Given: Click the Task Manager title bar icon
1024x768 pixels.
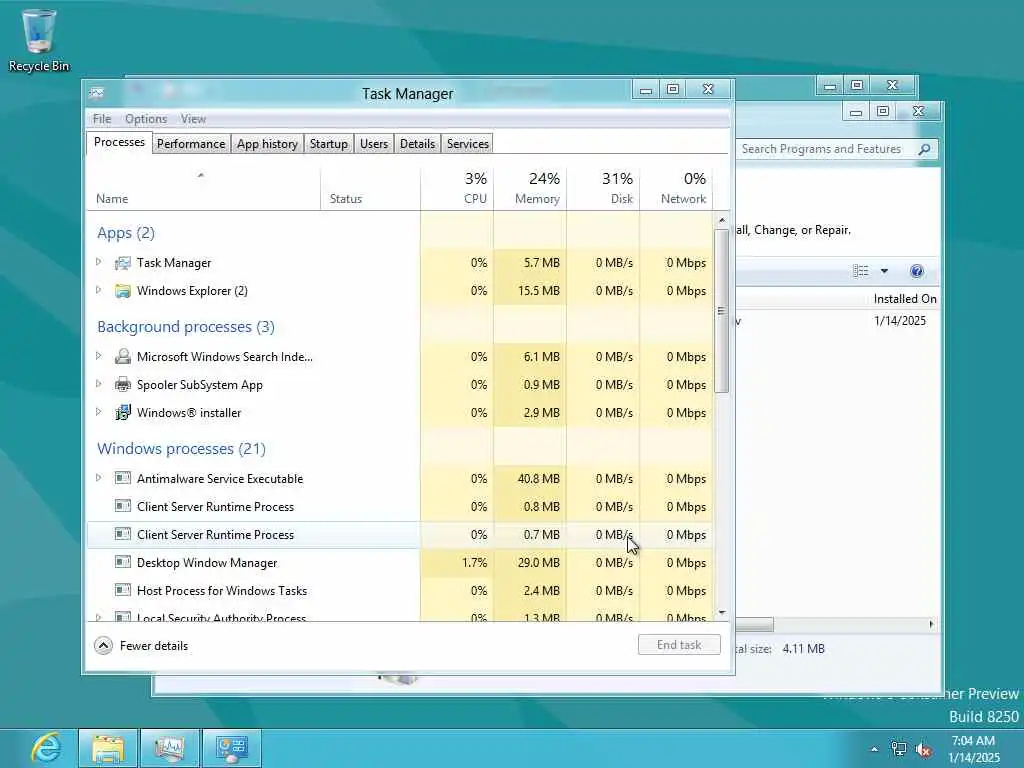Looking at the screenshot, I should [97, 93].
